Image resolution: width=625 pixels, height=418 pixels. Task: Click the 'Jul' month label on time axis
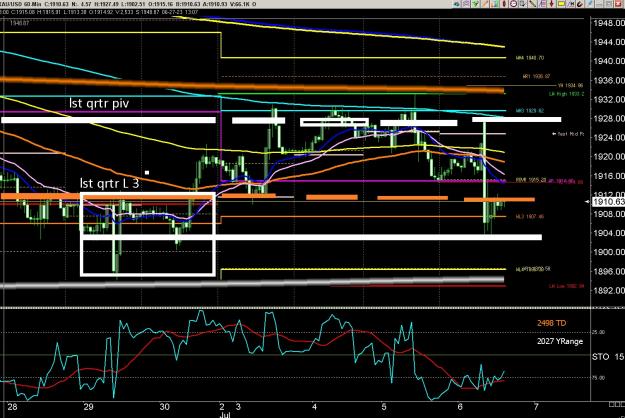pyautogui.click(x=225, y=415)
